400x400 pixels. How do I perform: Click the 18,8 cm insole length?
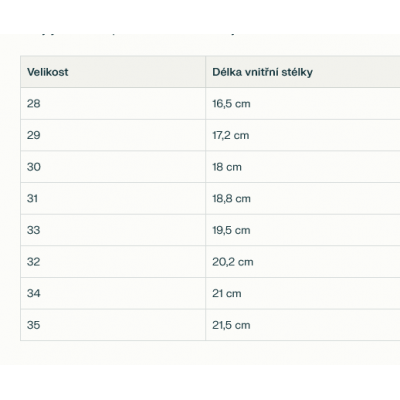(x=231, y=199)
